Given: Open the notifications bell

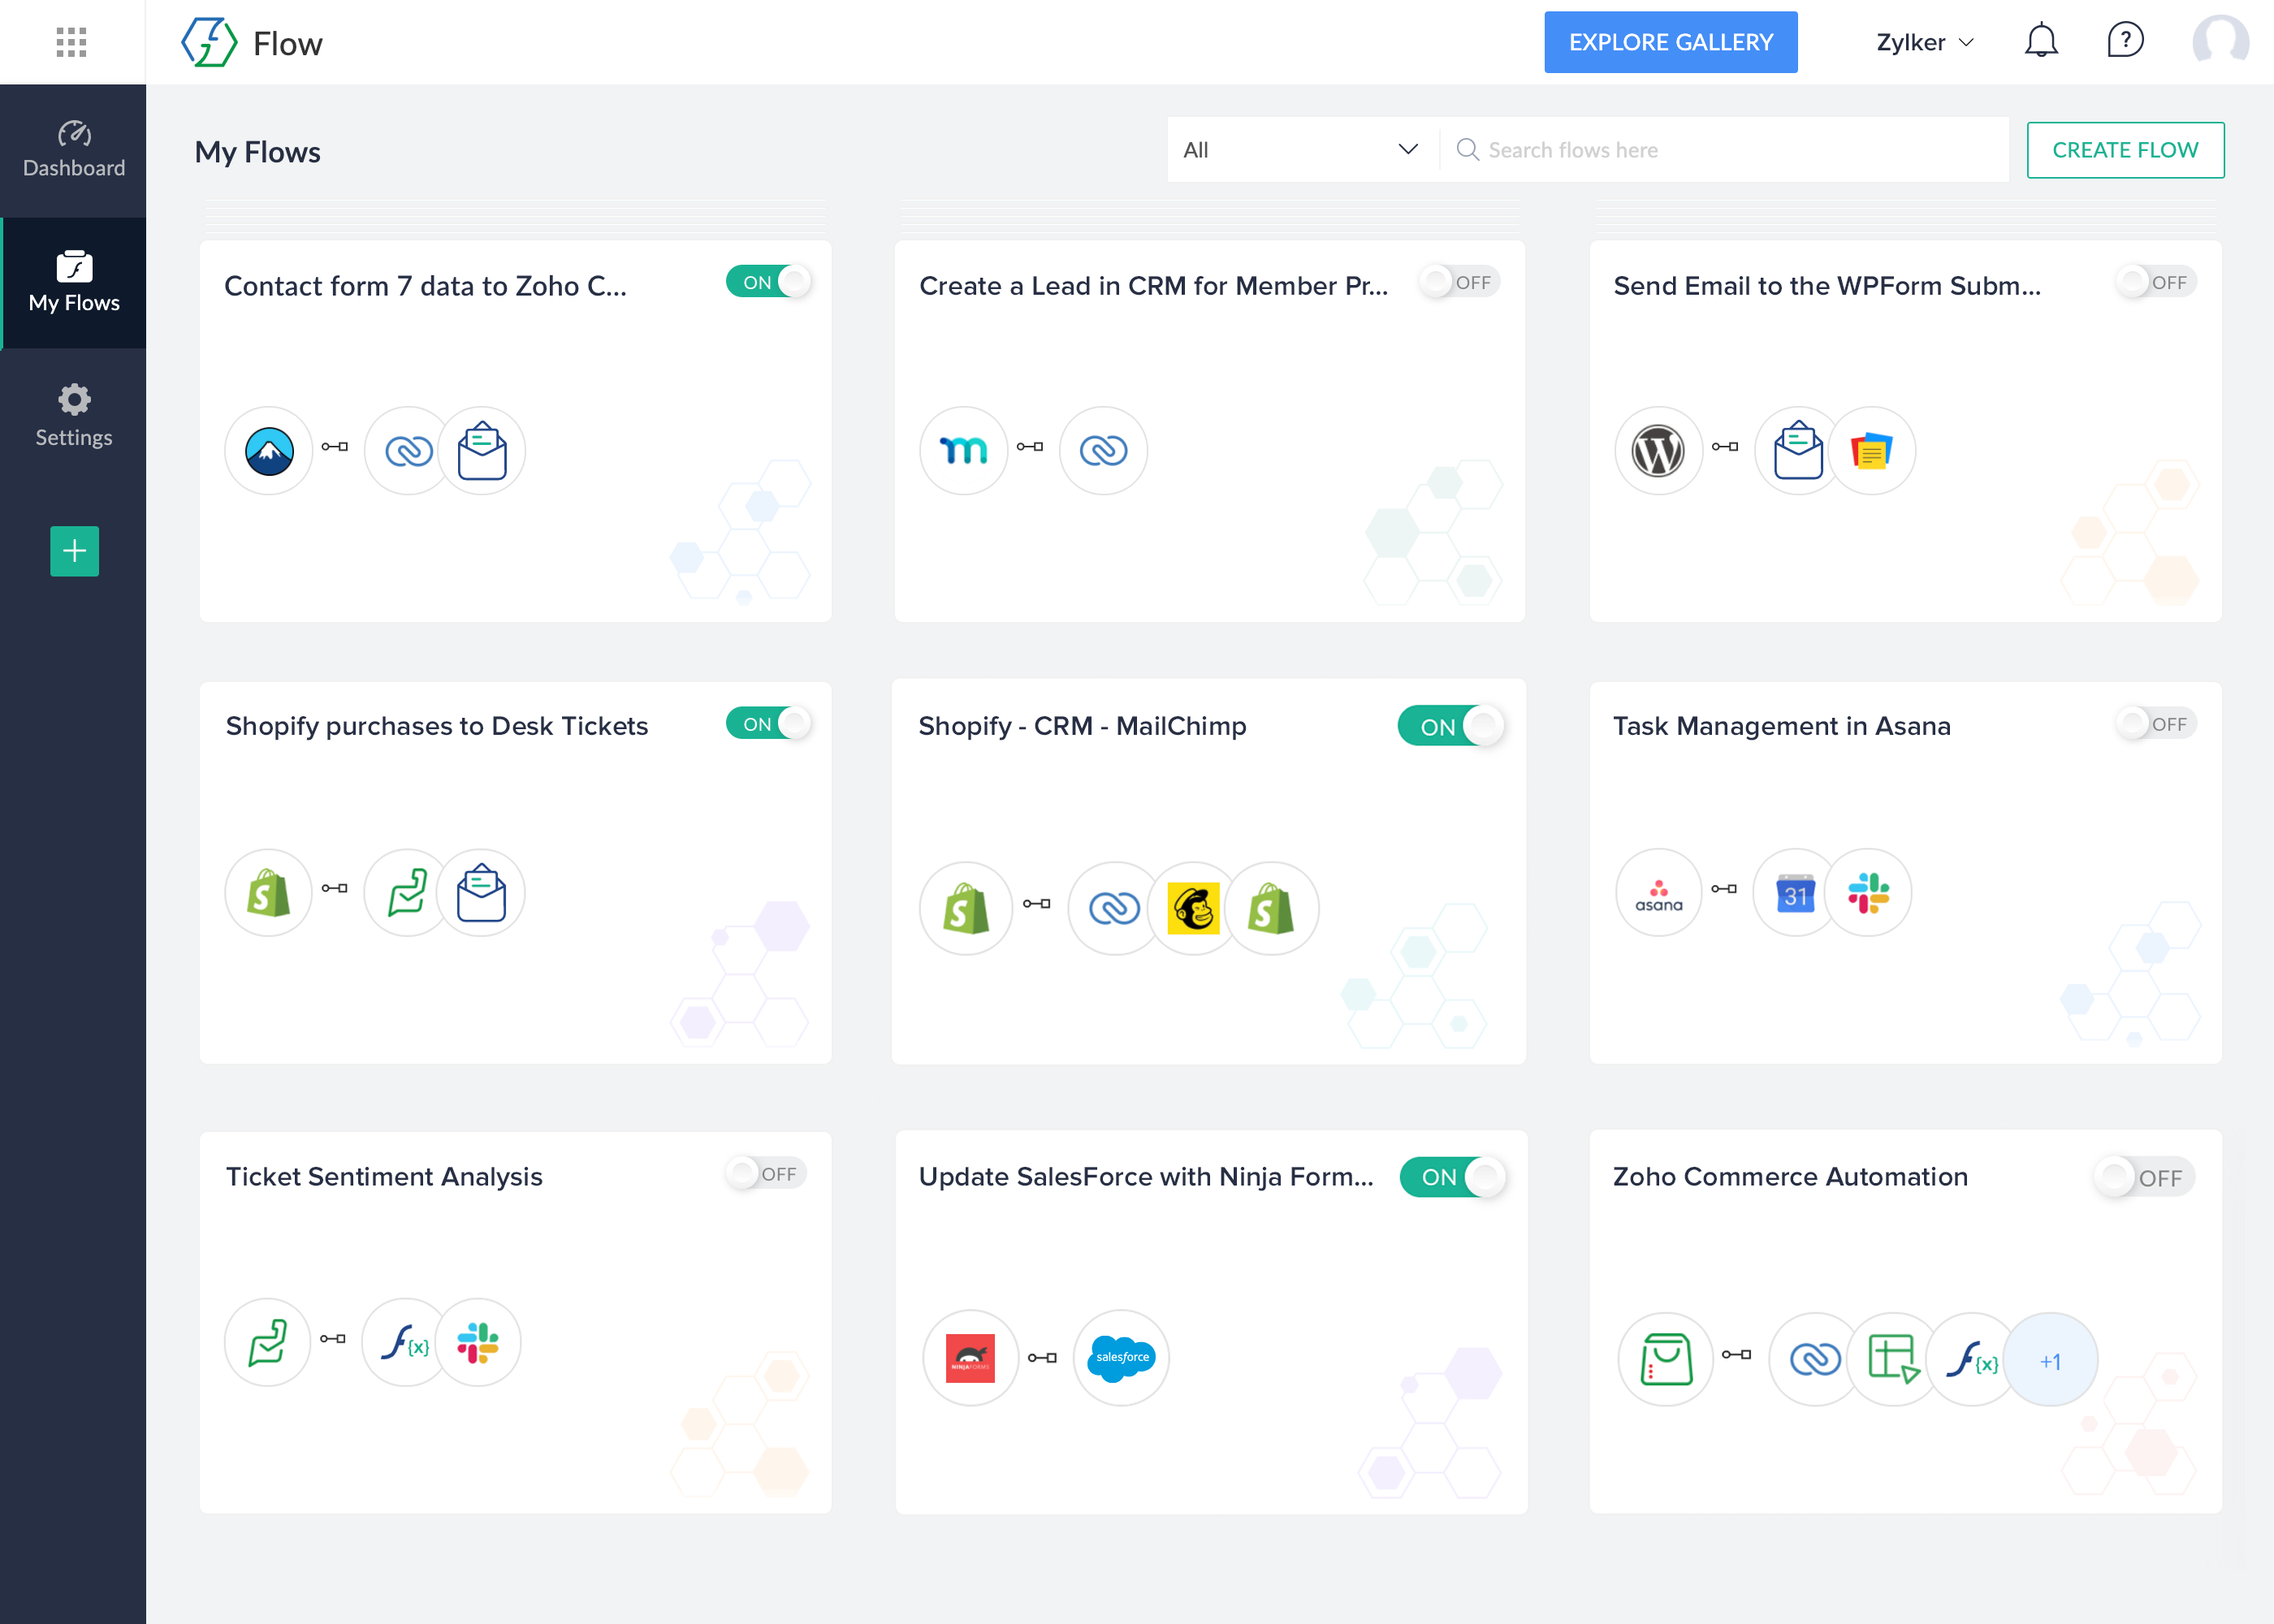Looking at the screenshot, I should pos(2041,41).
